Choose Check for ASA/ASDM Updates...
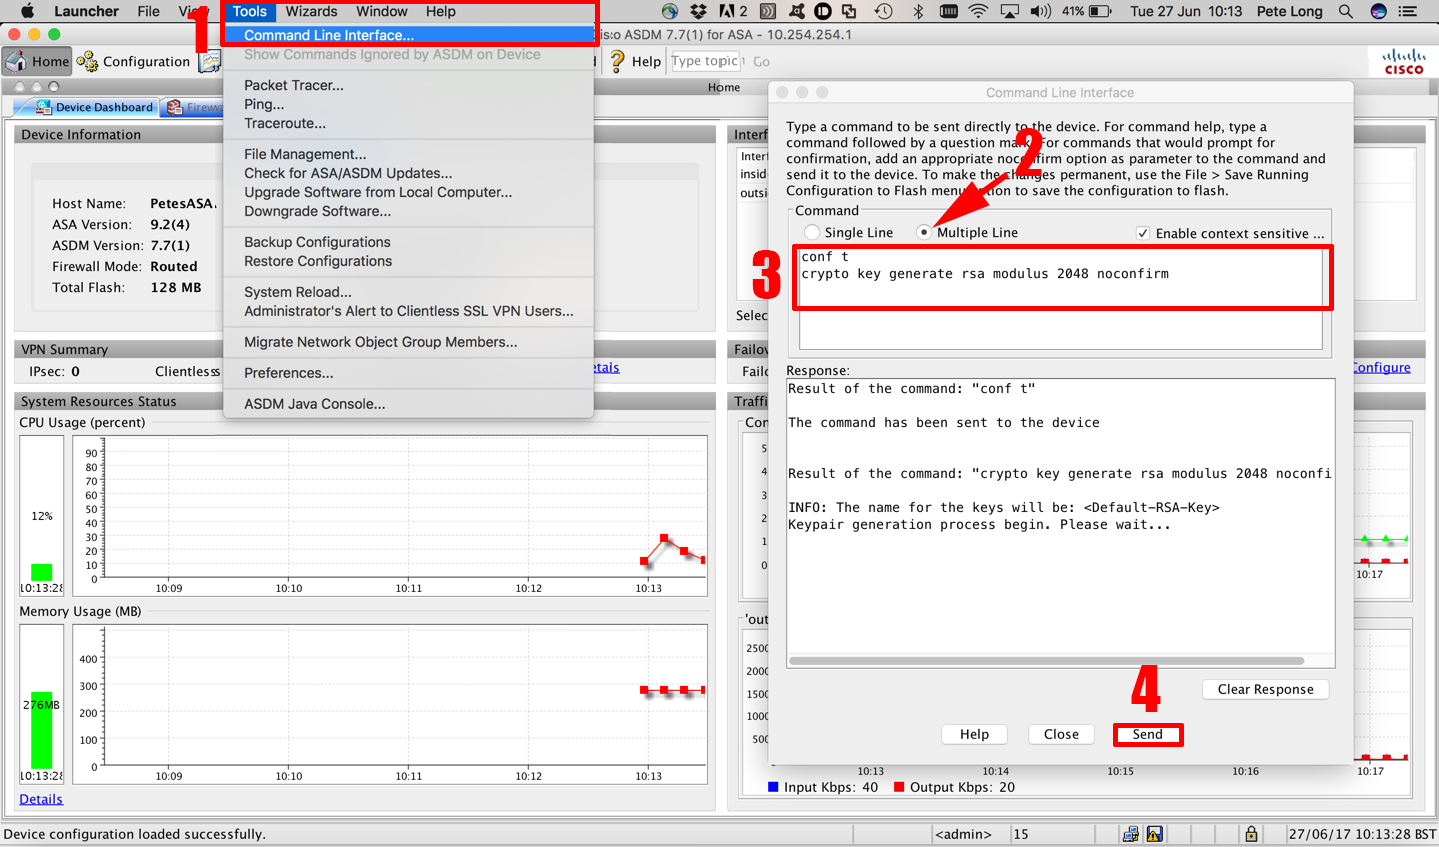Viewport: 1439px width, 847px height. (x=408, y=173)
